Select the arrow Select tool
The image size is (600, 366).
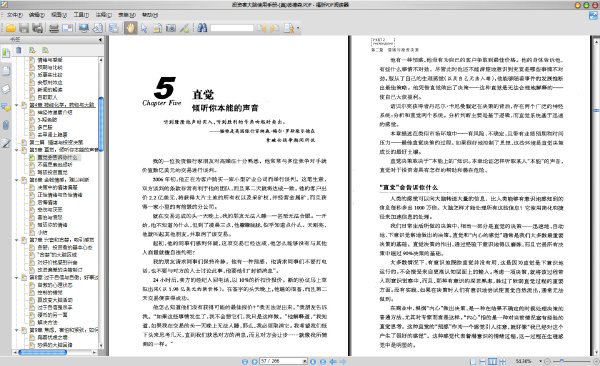[x=144, y=28]
